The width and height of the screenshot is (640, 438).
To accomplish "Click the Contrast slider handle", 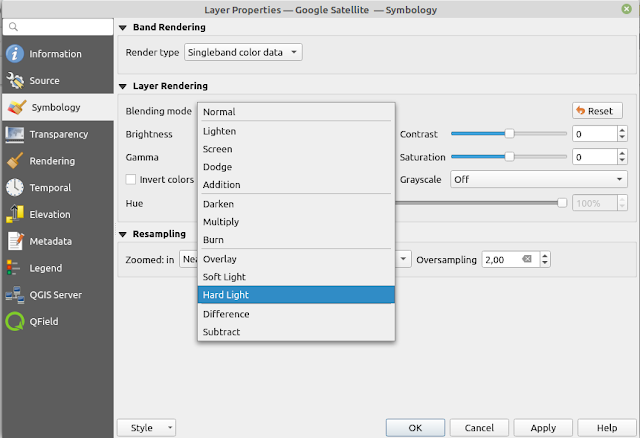I will coord(509,133).
